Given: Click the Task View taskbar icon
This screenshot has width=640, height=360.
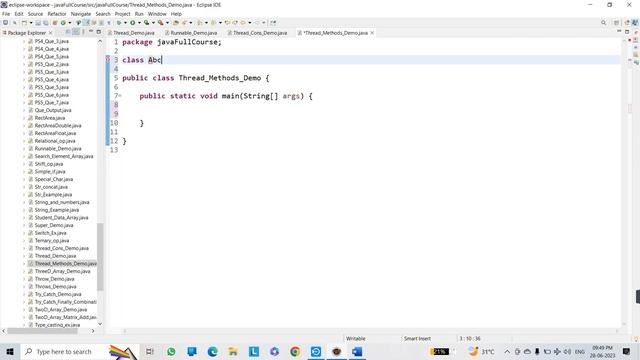Looking at the screenshot, I should [x=150, y=351].
